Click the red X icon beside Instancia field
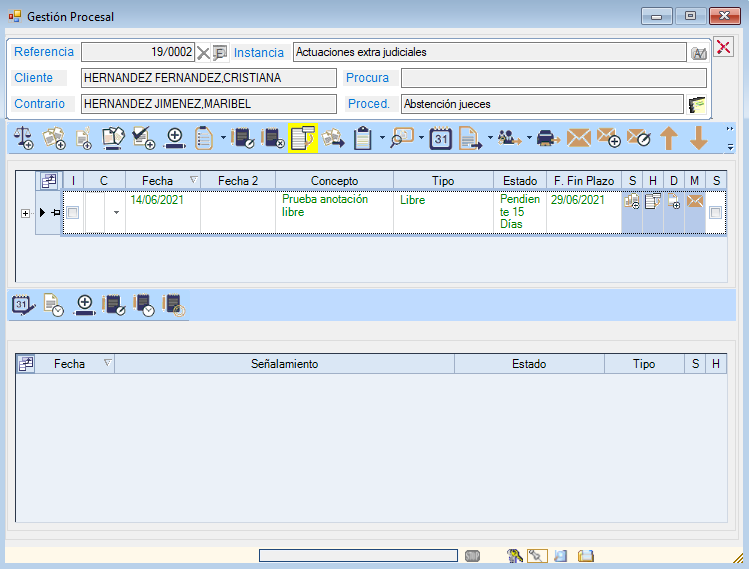Screen dimensions: 749x569 point(725,48)
